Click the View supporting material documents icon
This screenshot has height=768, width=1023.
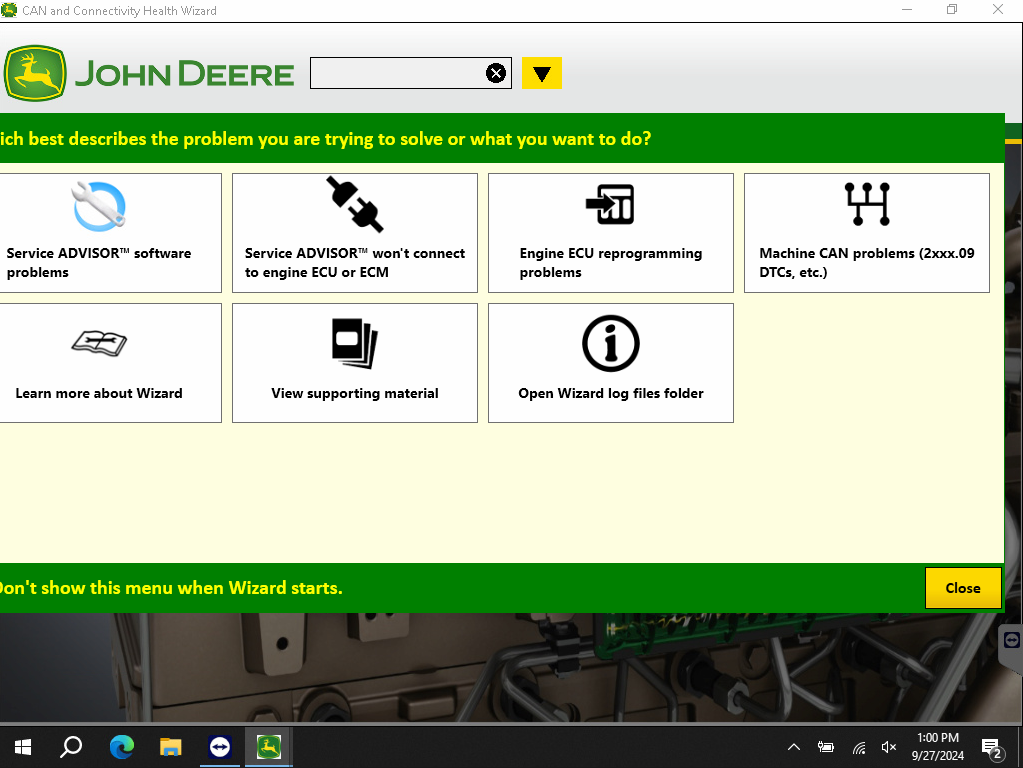pyautogui.click(x=354, y=343)
